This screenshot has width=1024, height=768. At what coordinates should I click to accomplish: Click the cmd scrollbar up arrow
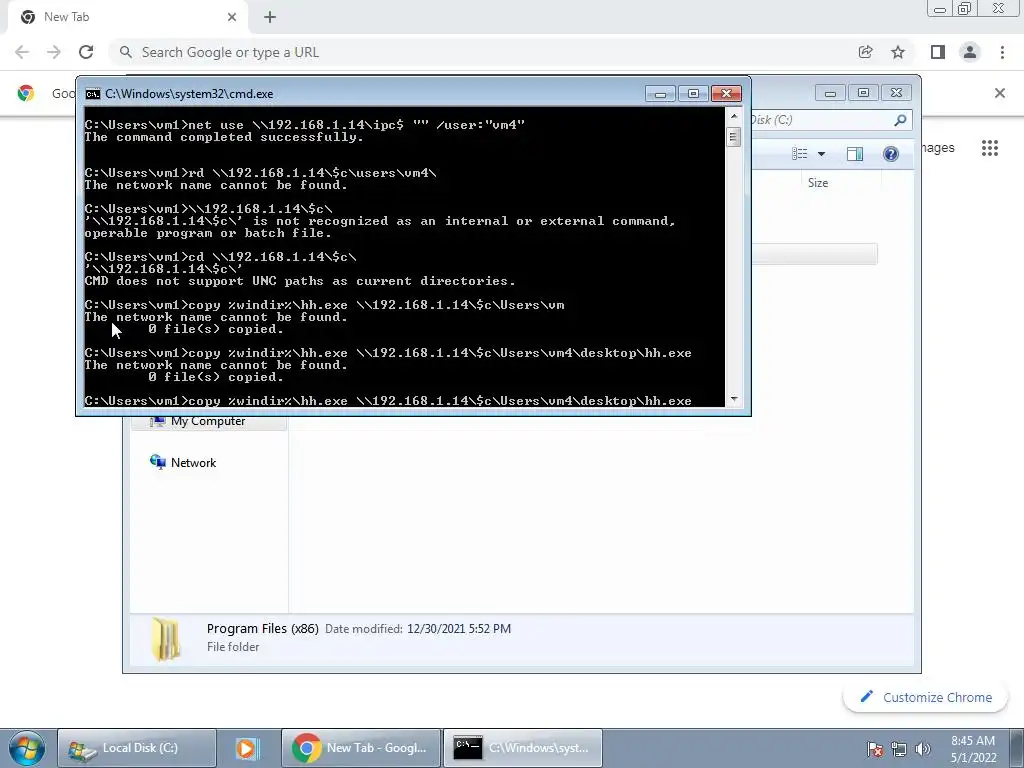[x=734, y=116]
